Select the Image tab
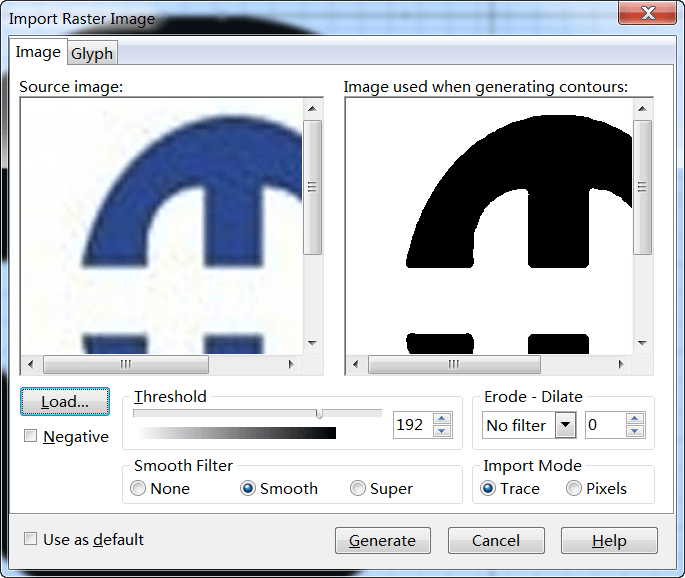This screenshot has height=578, width=685. coord(38,52)
